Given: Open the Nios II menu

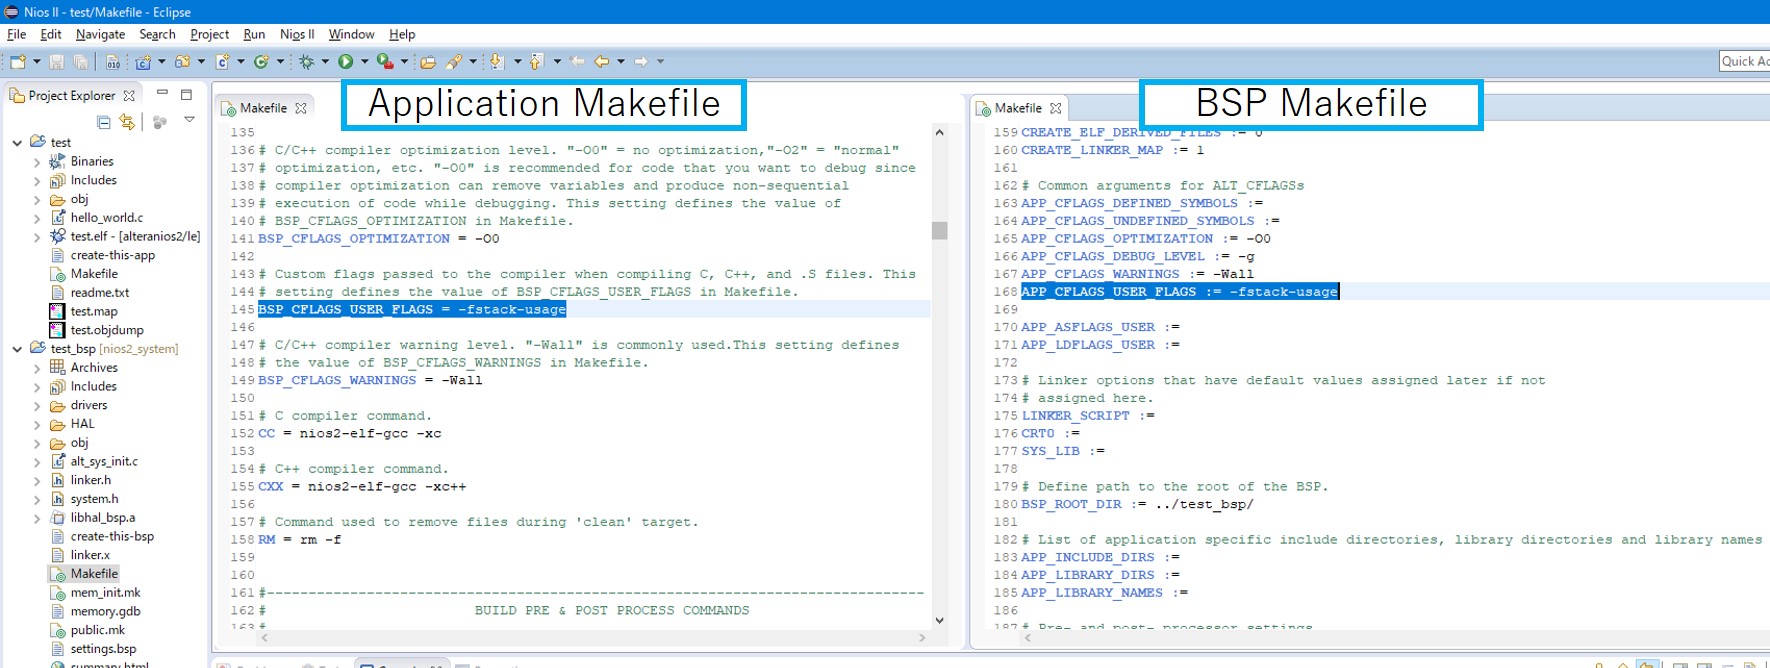Looking at the screenshot, I should tap(297, 34).
